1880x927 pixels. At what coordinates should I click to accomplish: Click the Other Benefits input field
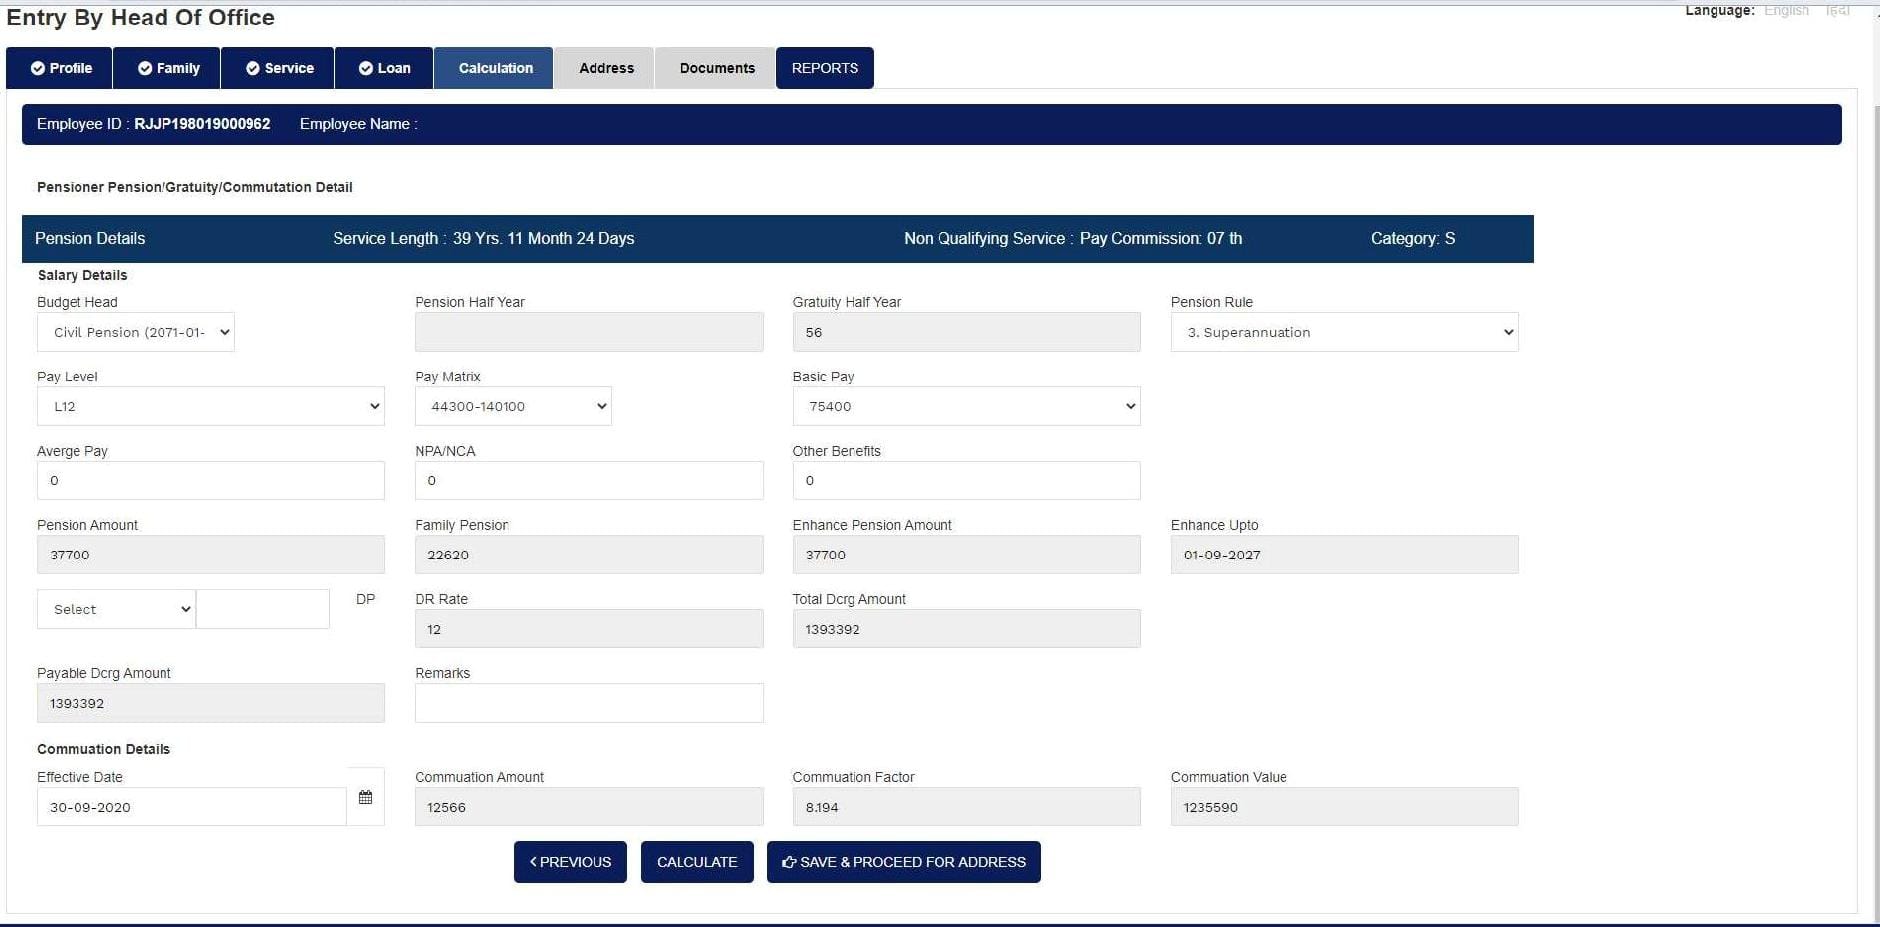point(967,480)
